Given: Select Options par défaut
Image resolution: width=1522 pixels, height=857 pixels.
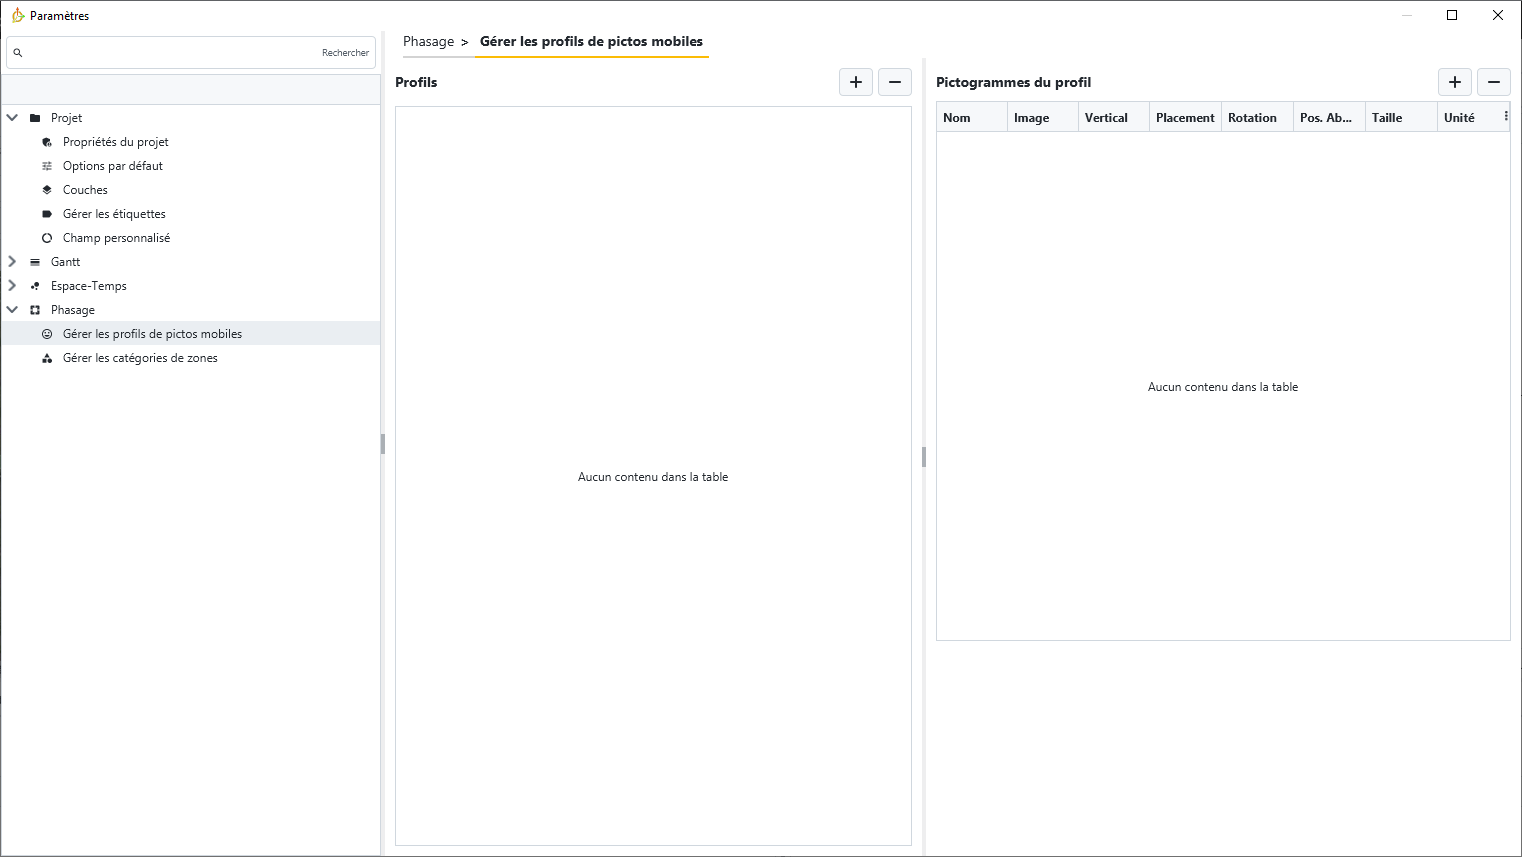Looking at the screenshot, I should coord(112,166).
